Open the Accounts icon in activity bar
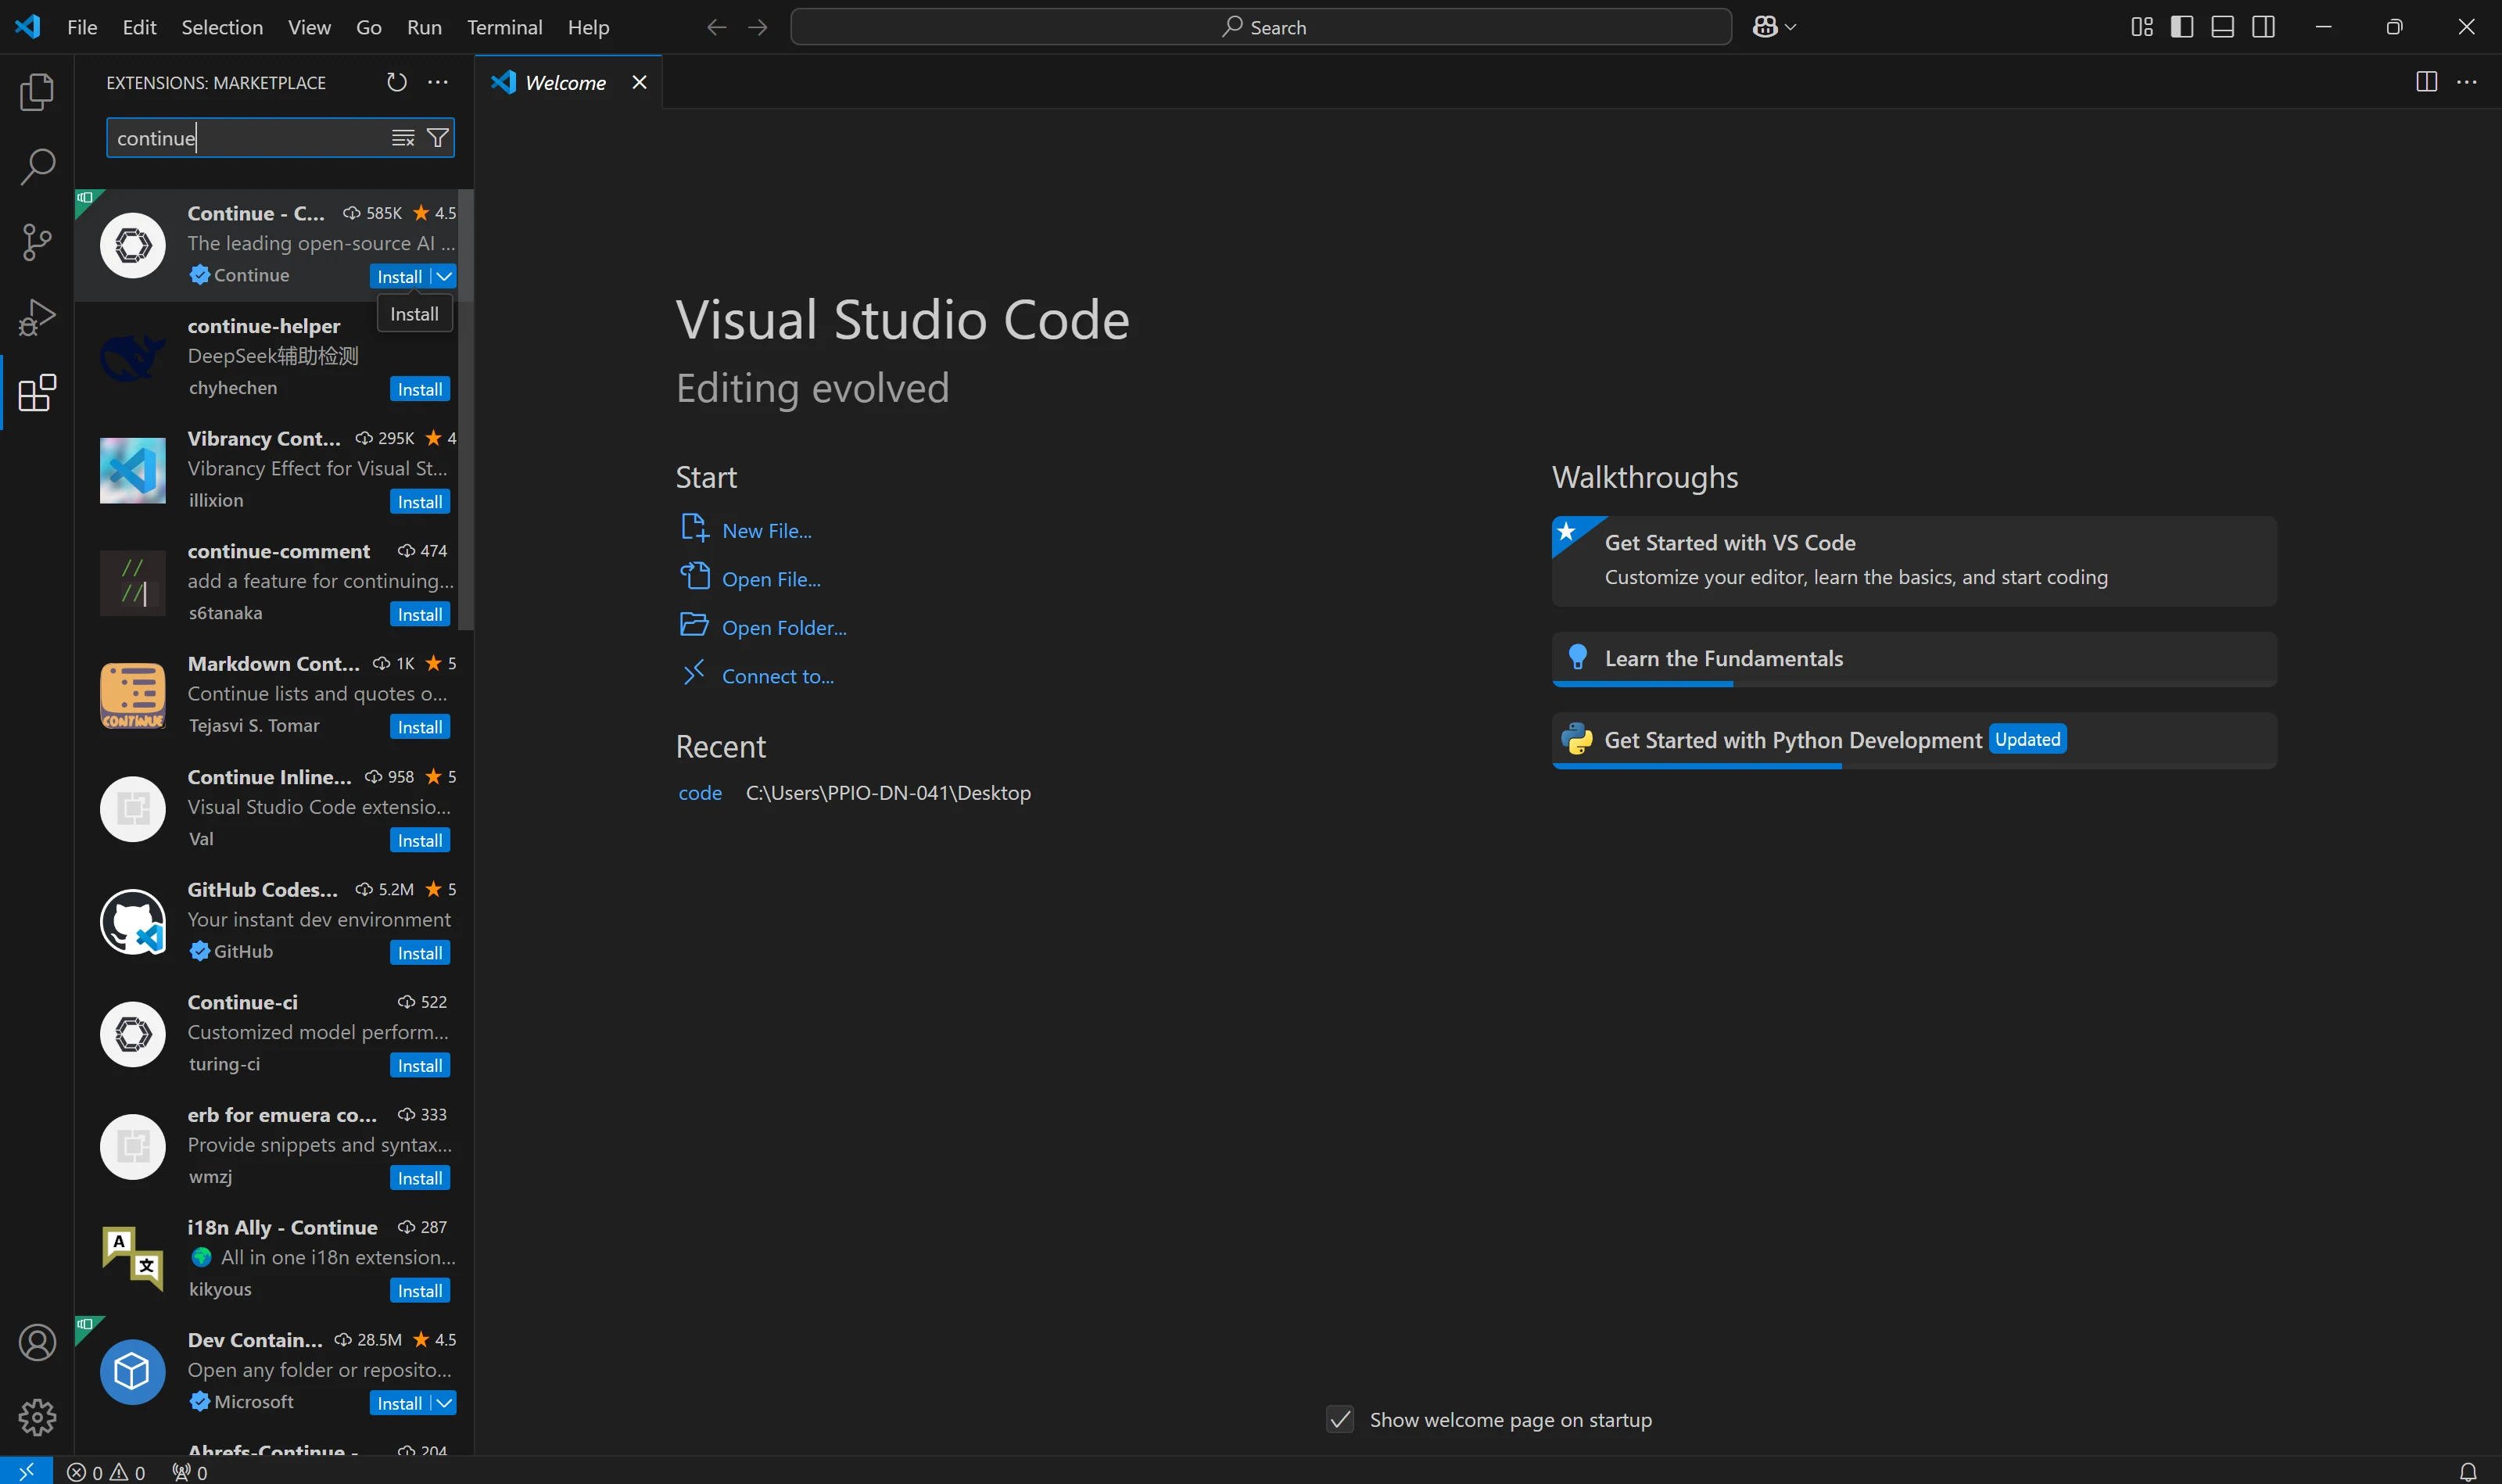This screenshot has width=2502, height=1484. click(x=37, y=1342)
